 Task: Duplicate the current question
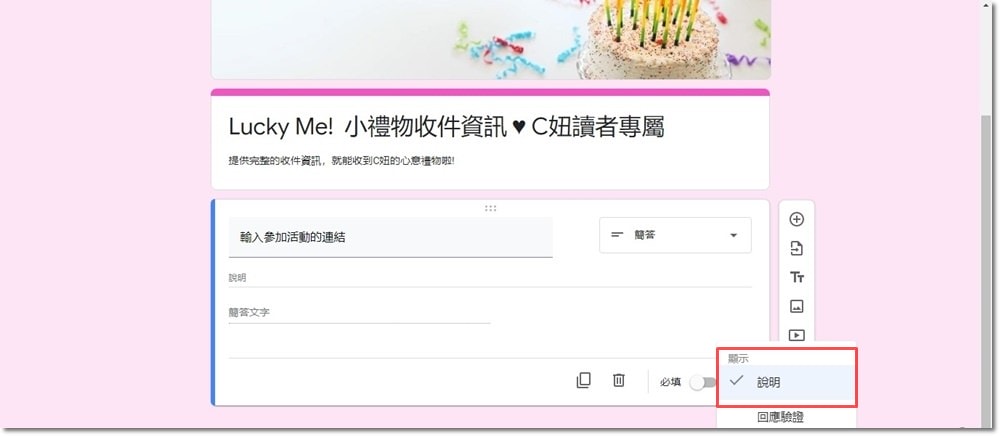pos(584,381)
